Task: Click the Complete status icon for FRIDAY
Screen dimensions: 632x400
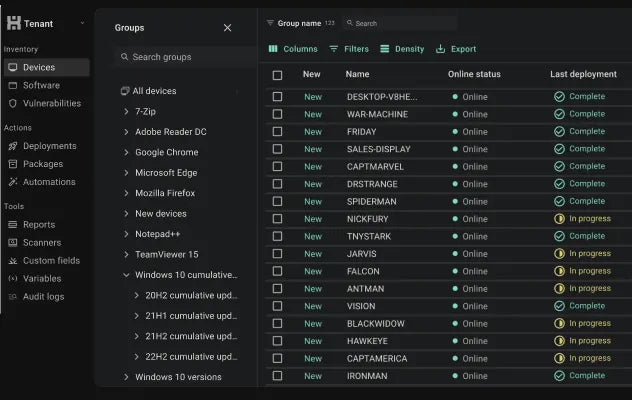Action: click(559, 131)
